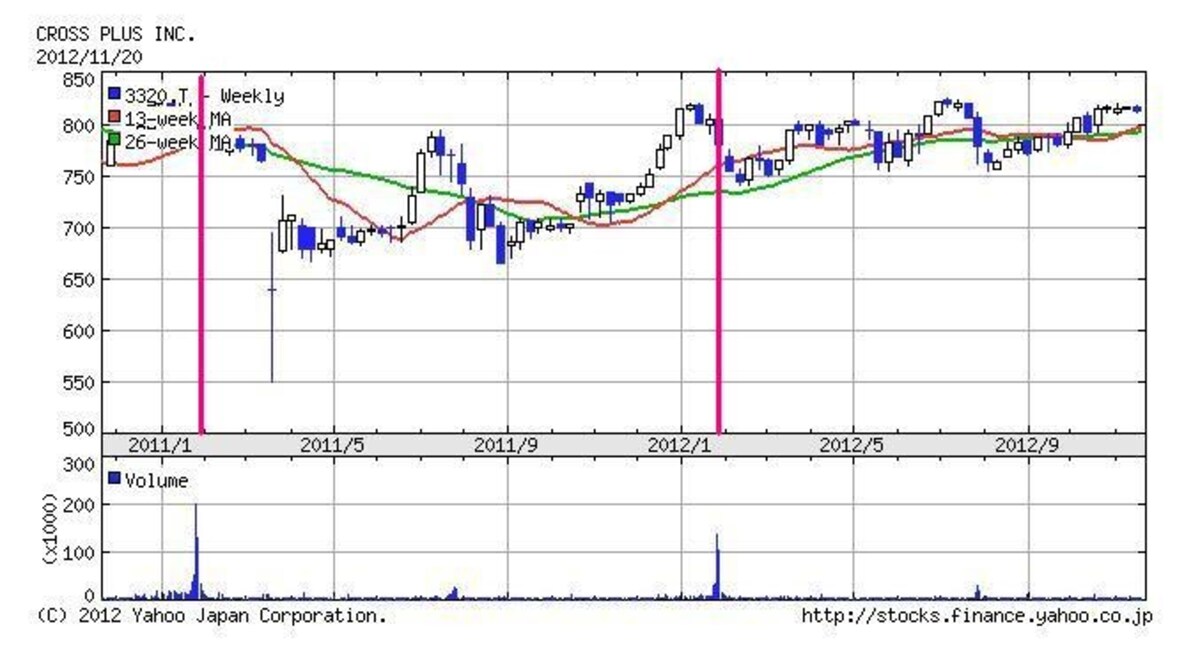
Task: Click the 750 price axis label
Action: (77, 177)
